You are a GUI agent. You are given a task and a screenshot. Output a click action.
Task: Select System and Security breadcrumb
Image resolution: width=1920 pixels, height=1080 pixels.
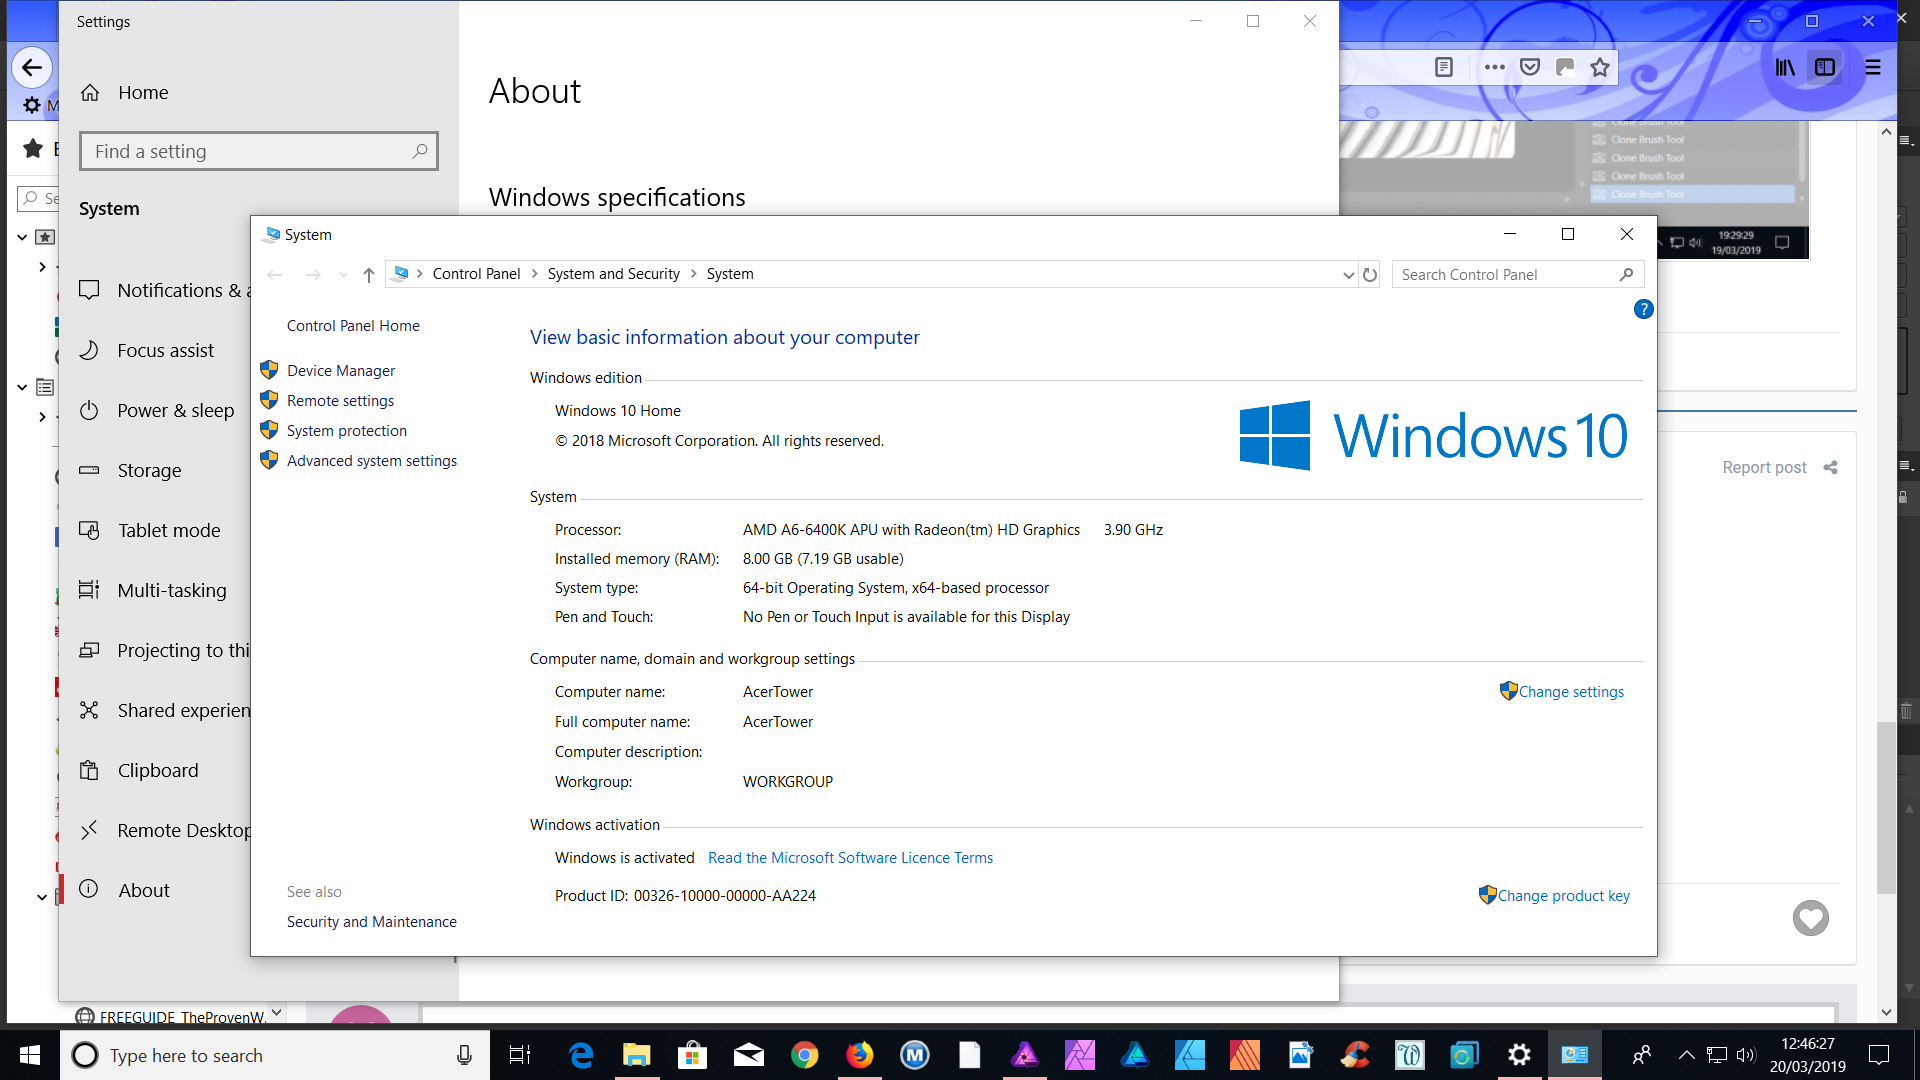click(x=613, y=274)
